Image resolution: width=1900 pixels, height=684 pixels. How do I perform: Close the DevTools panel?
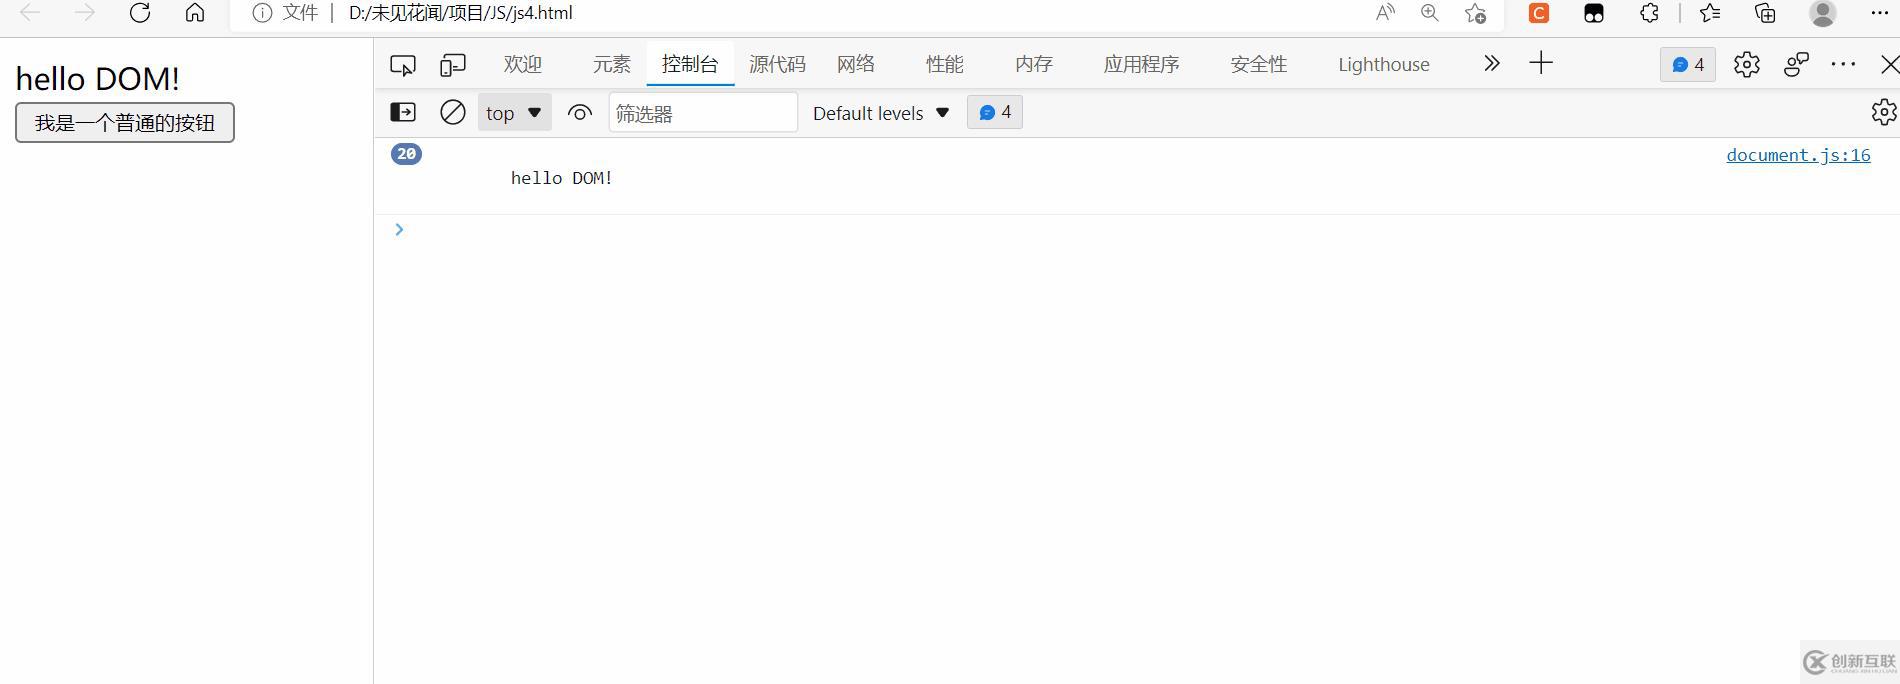point(1889,65)
